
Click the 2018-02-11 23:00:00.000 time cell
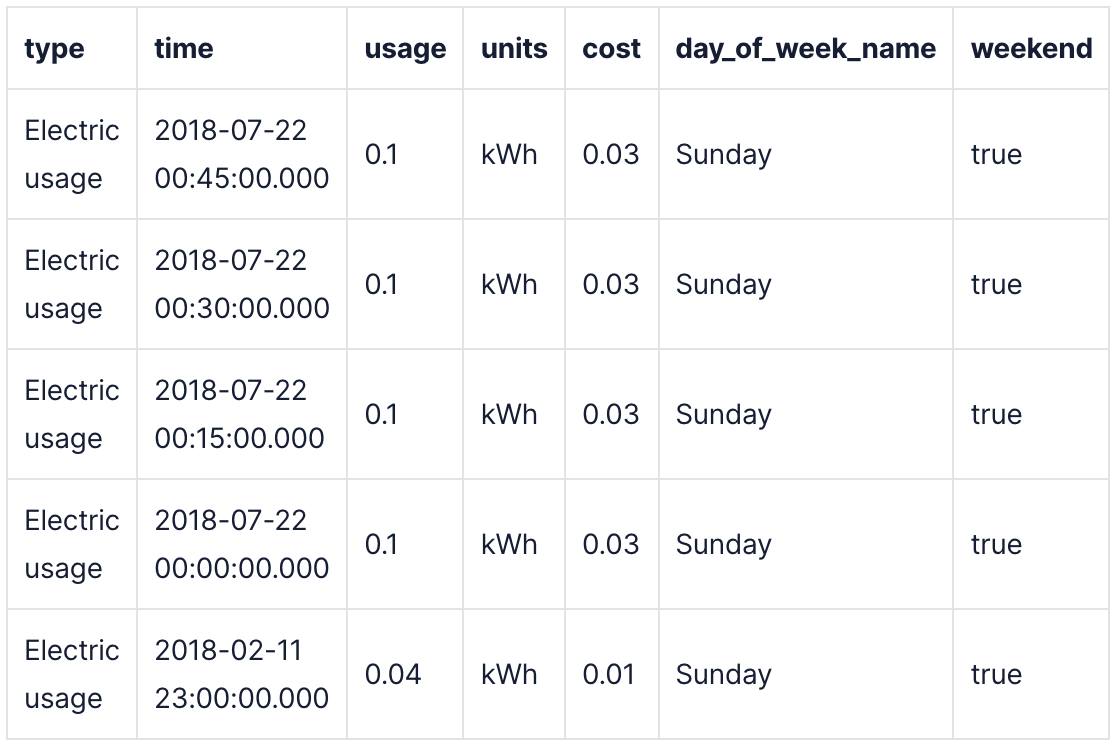(x=241, y=674)
